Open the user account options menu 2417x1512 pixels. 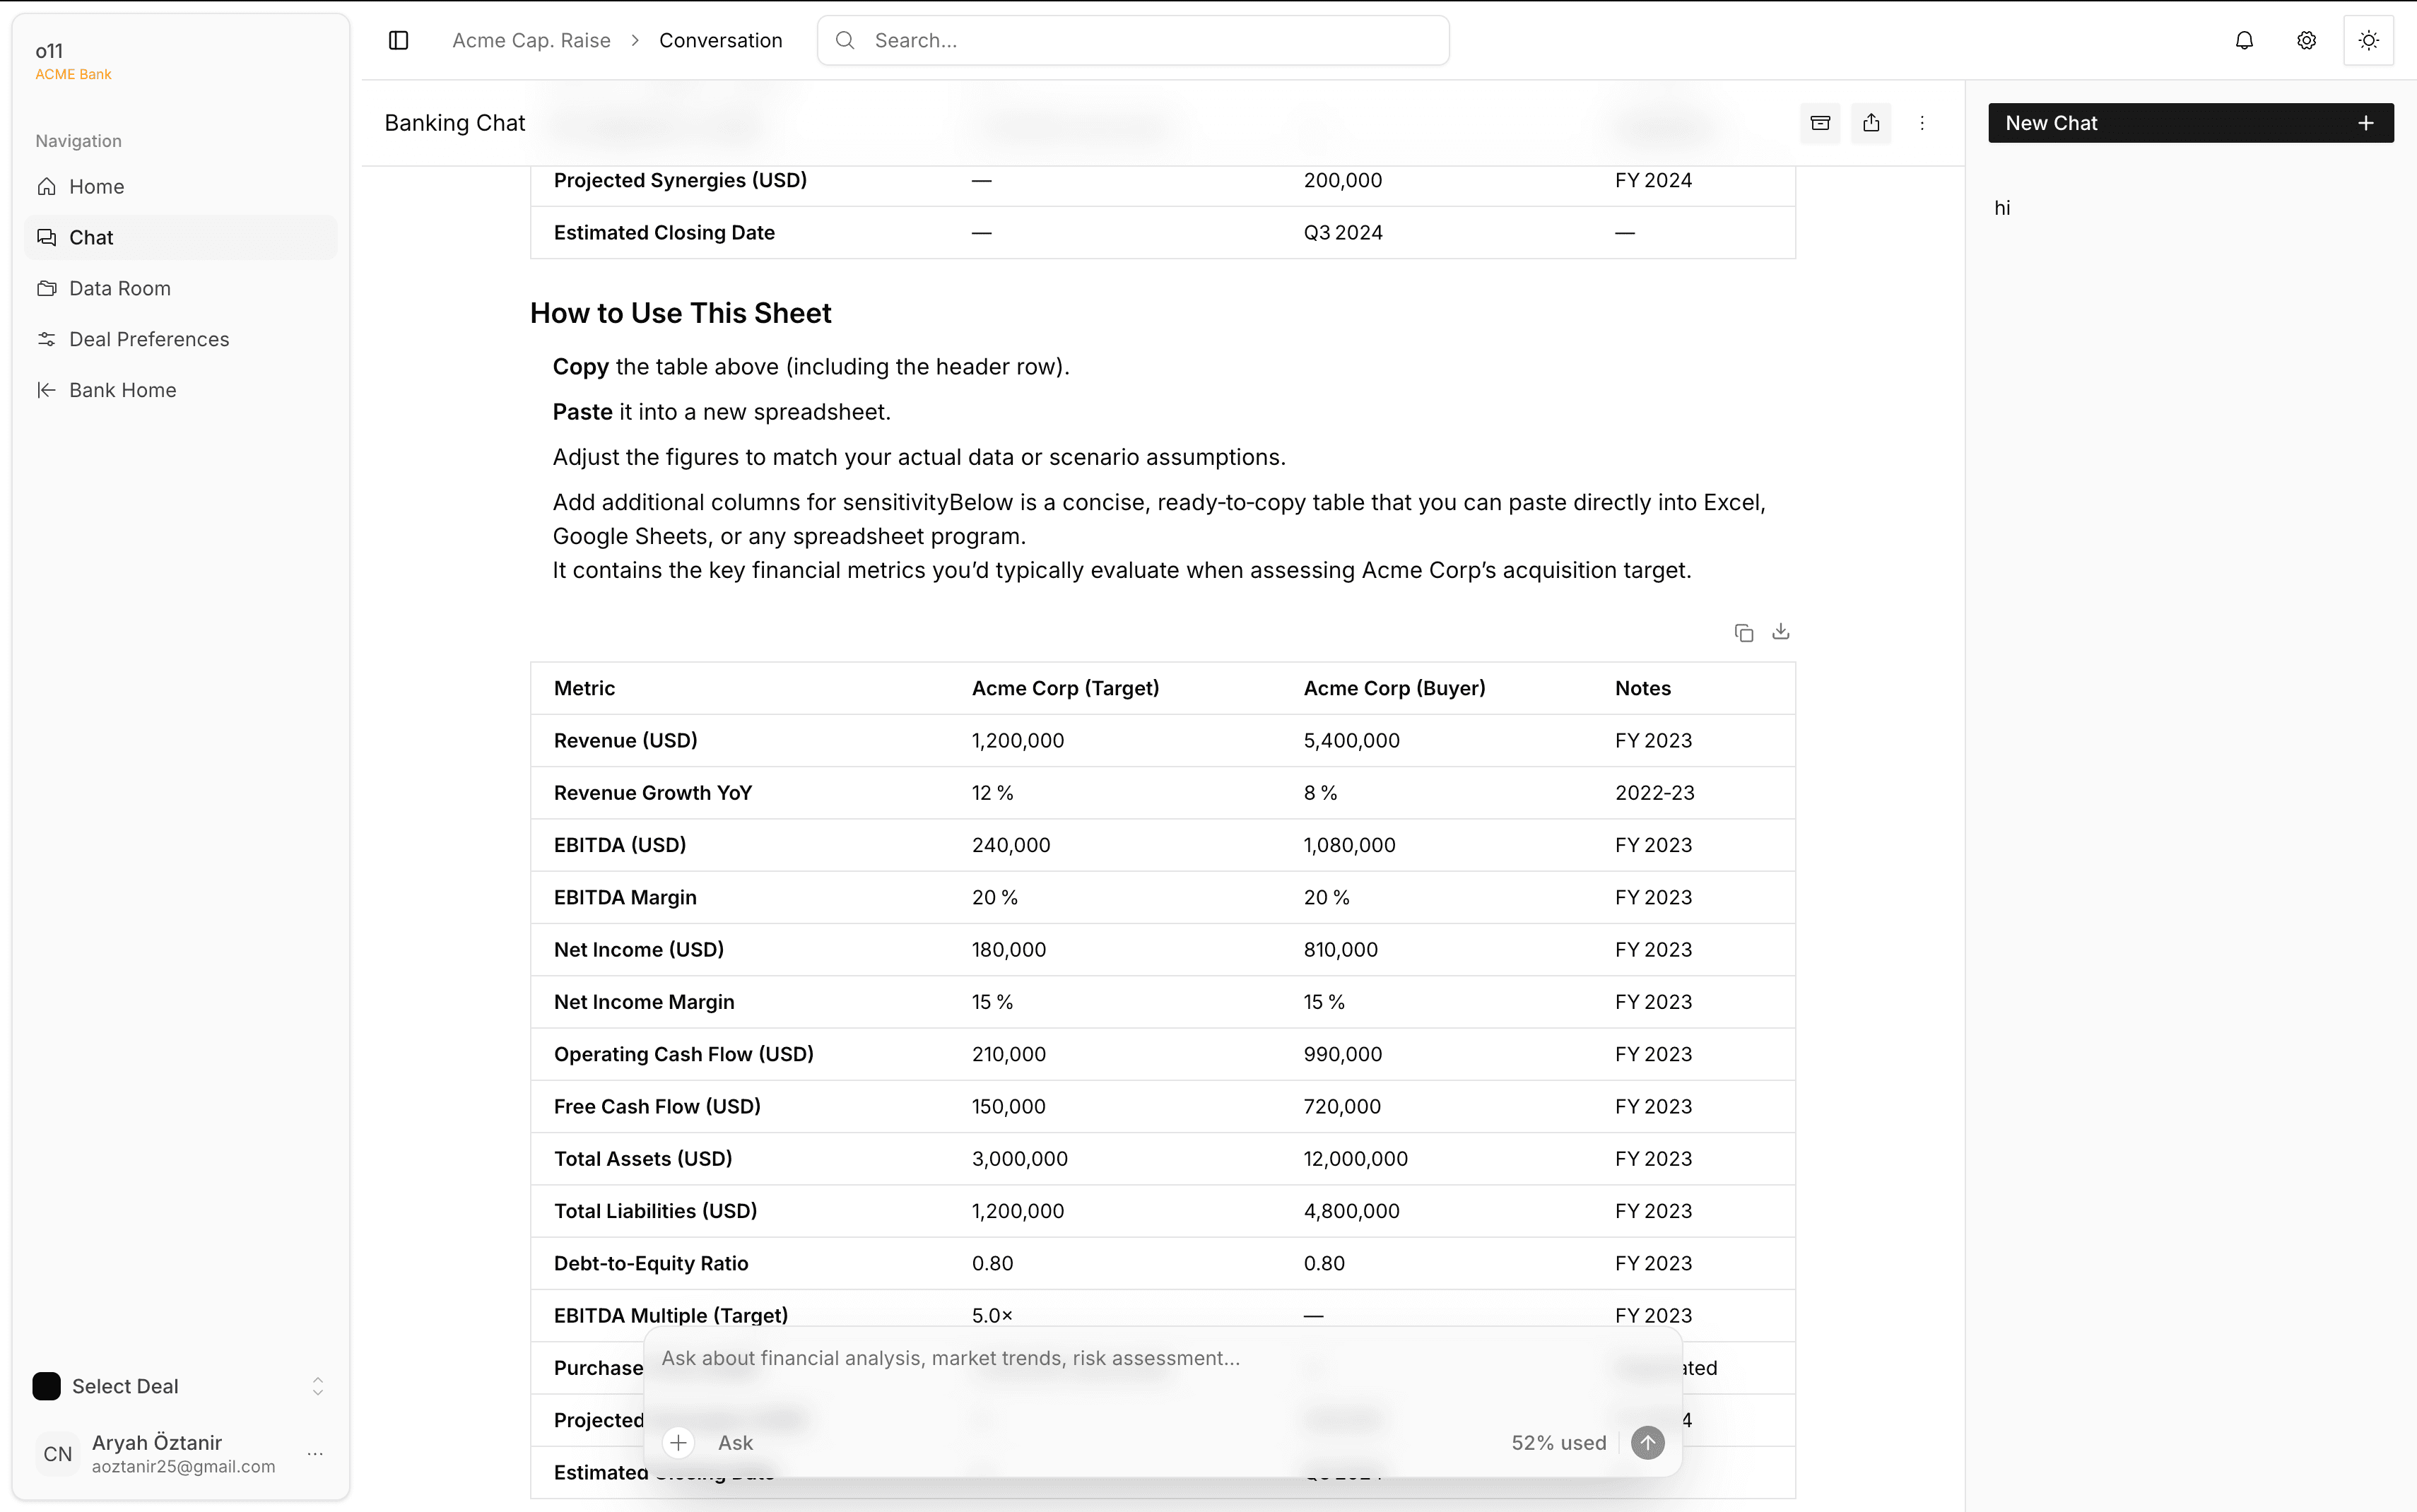coord(315,1453)
